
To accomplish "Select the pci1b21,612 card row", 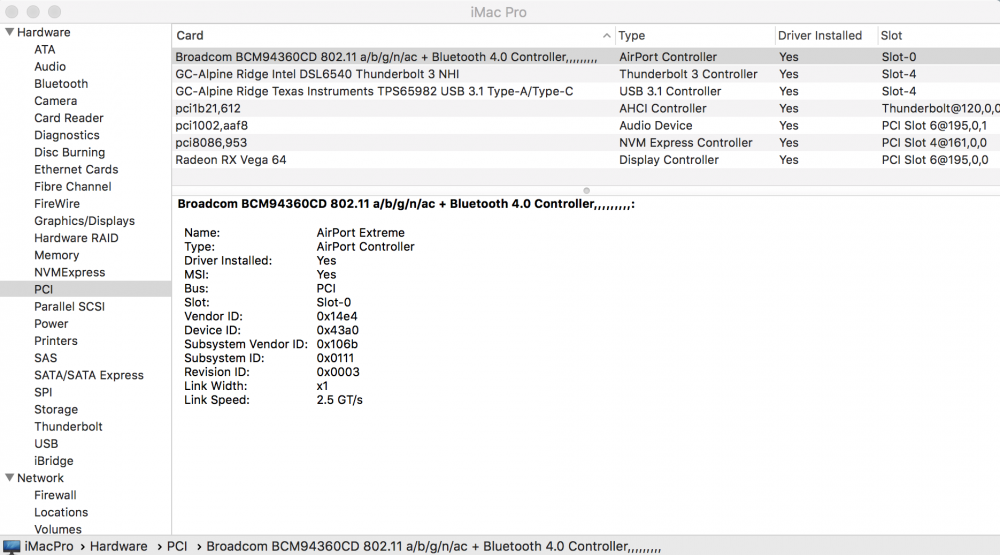I will (x=585, y=108).
